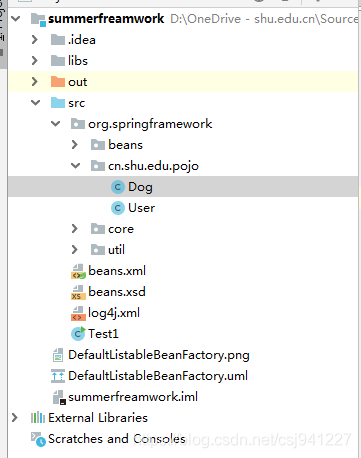This screenshot has width=361, height=458.
Task: Select the core package label
Action: tap(121, 229)
